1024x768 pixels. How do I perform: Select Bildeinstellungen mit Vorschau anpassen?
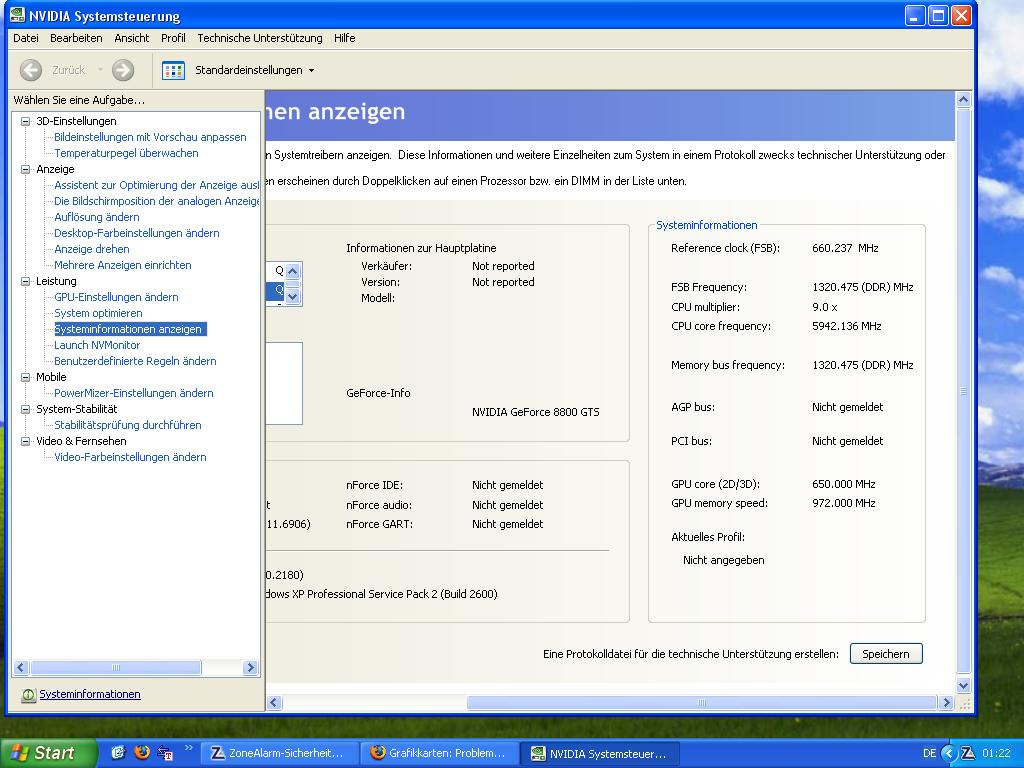(x=150, y=137)
